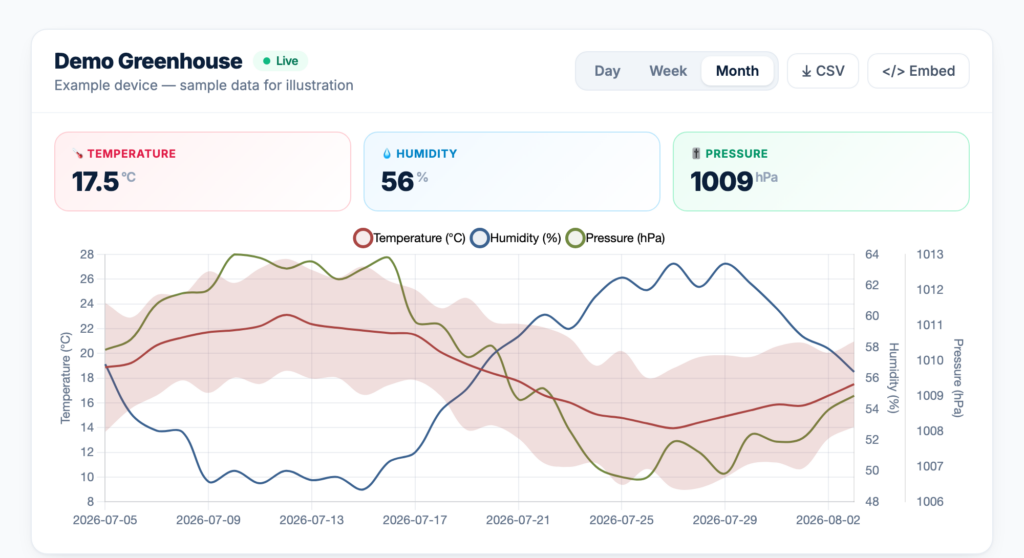This screenshot has height=558, width=1024.
Task: Toggle the Pressure (hPa) legend series
Action: (x=615, y=238)
